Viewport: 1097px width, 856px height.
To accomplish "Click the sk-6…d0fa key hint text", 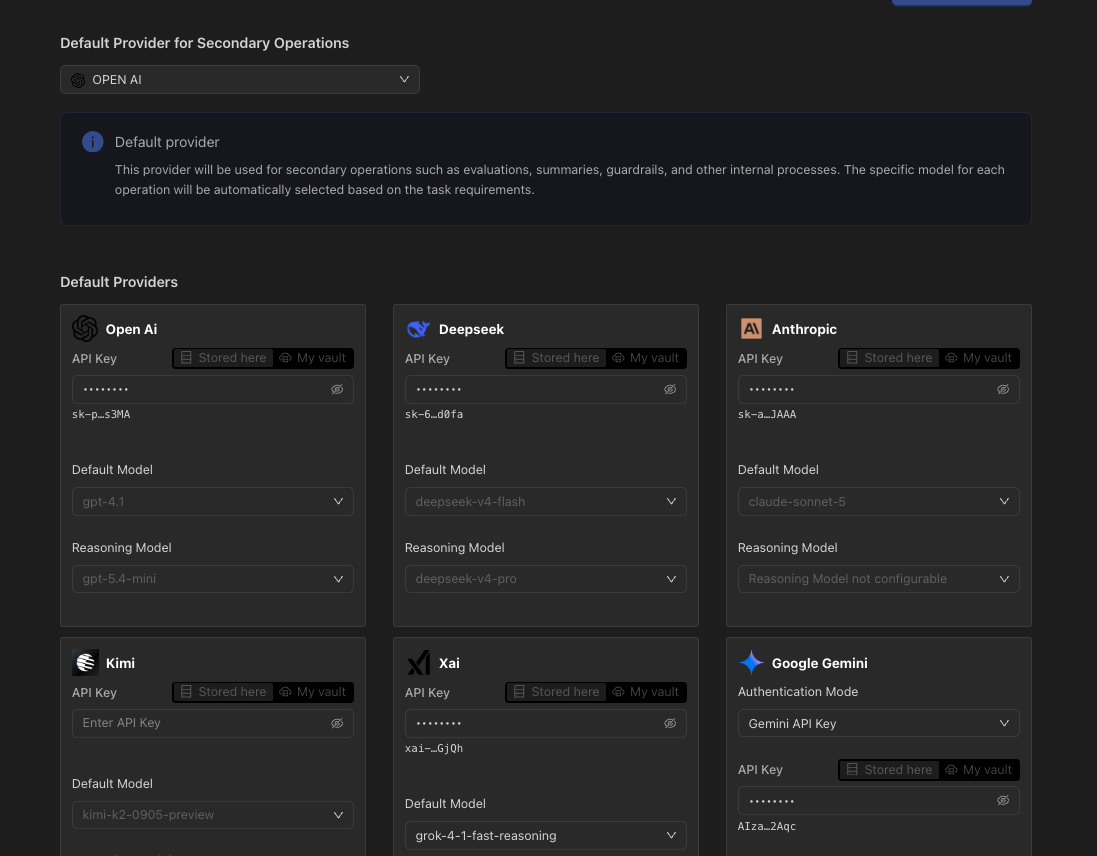I will 434,414.
